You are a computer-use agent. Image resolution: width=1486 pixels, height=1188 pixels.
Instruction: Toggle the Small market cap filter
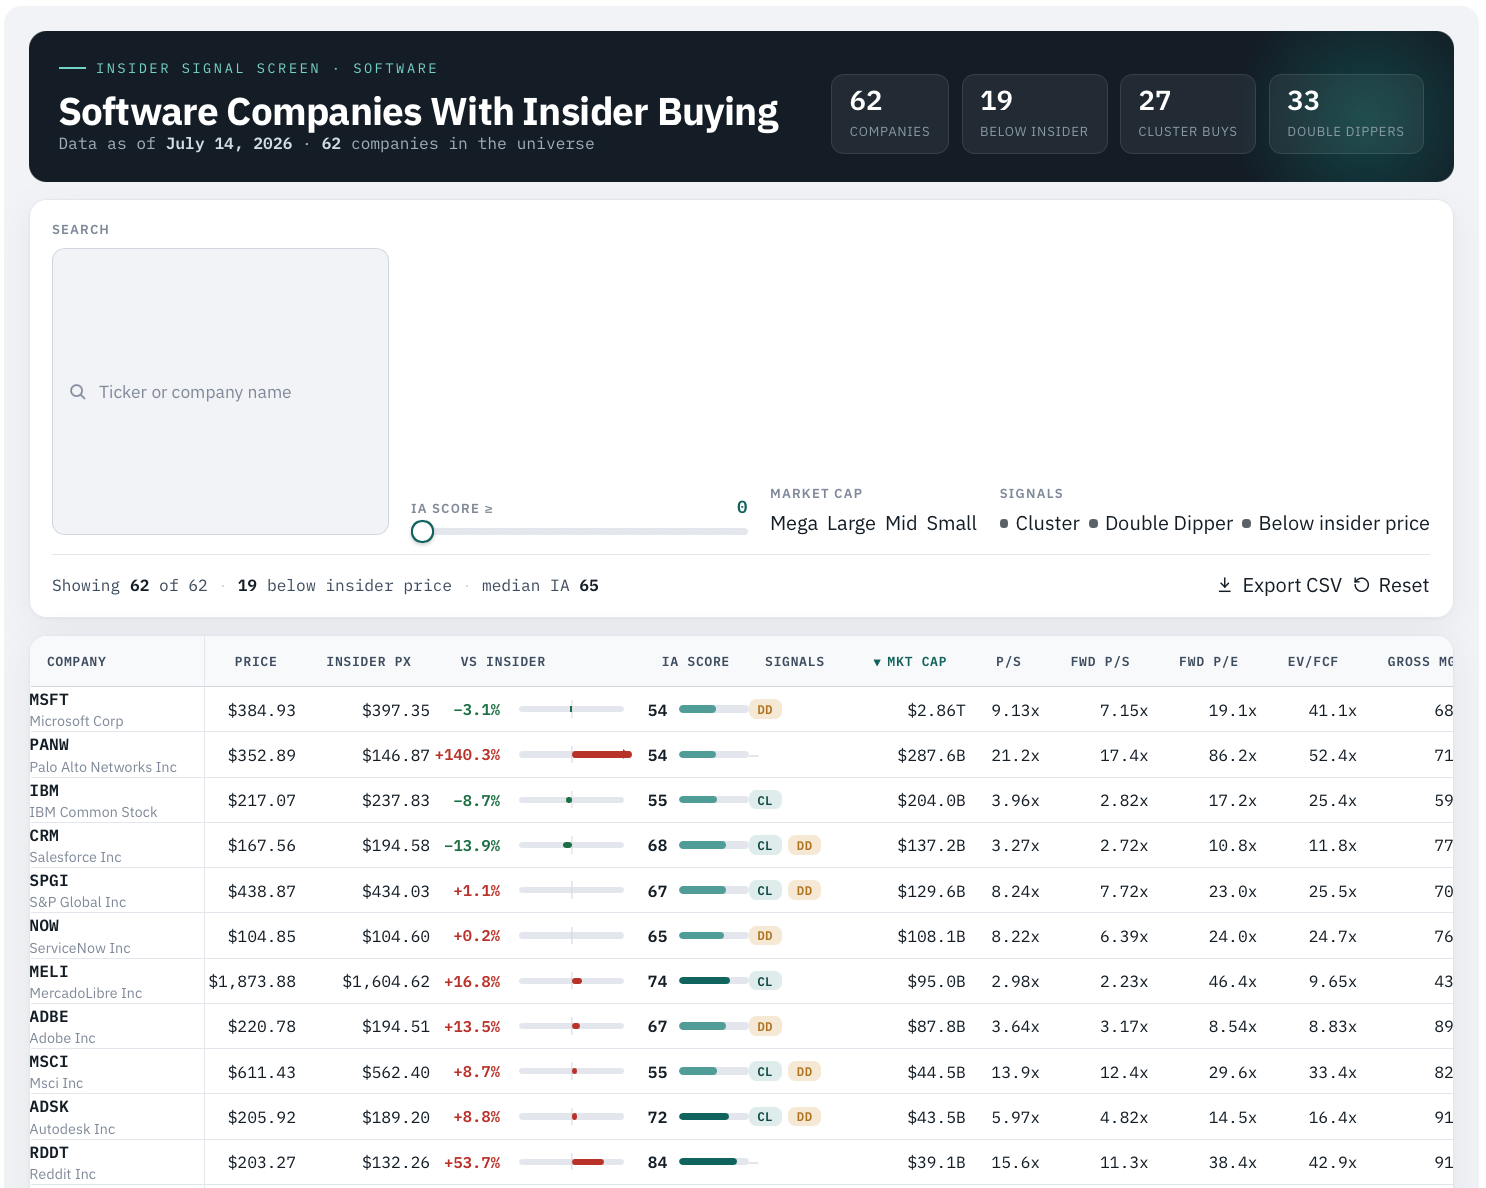point(952,523)
